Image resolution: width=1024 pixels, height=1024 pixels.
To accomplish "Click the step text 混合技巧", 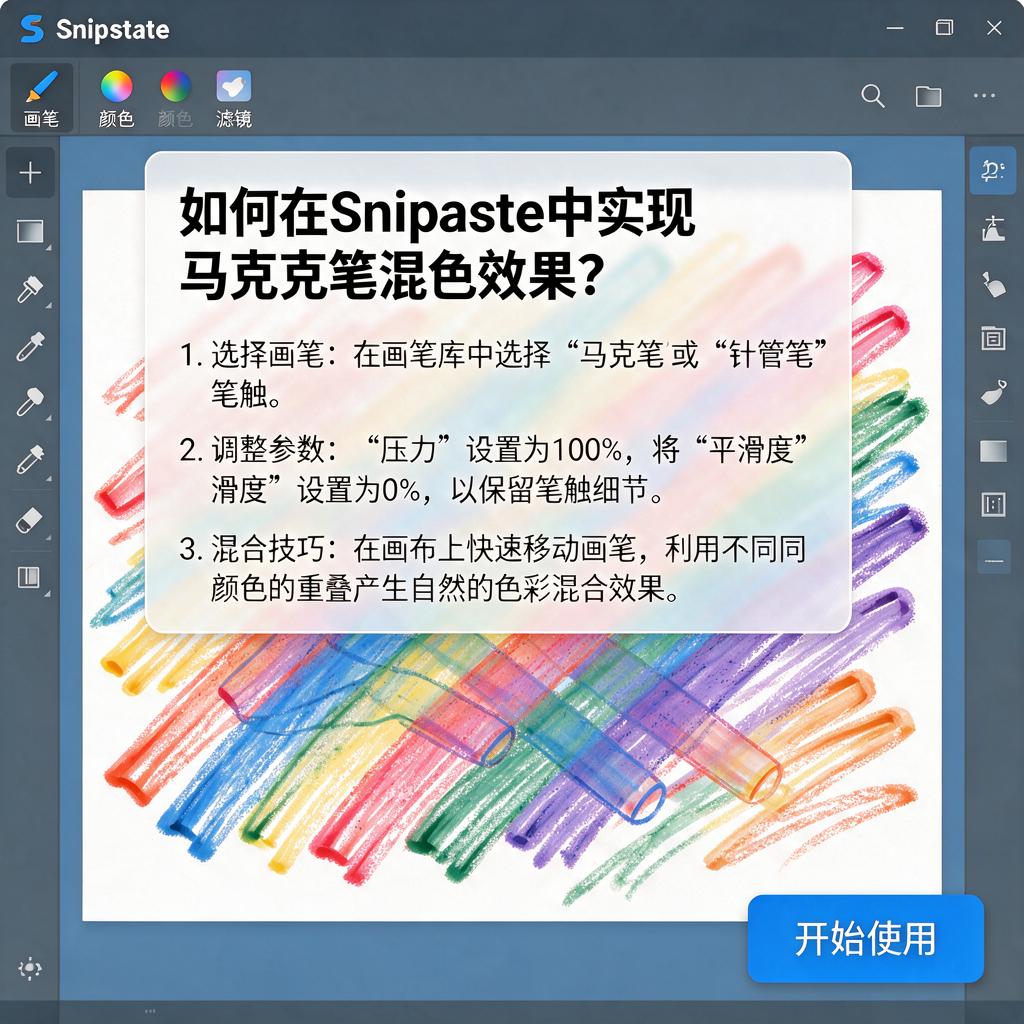I will point(267,549).
